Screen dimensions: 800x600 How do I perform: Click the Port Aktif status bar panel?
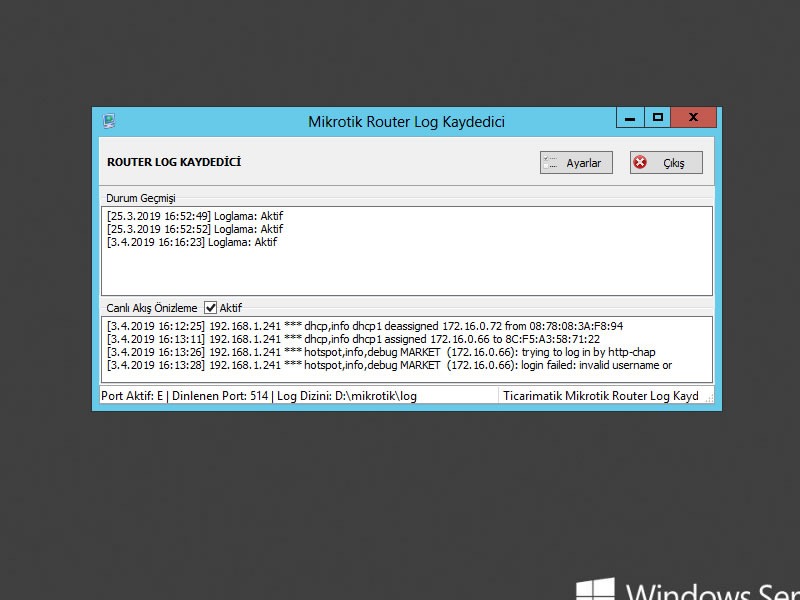tap(258, 396)
